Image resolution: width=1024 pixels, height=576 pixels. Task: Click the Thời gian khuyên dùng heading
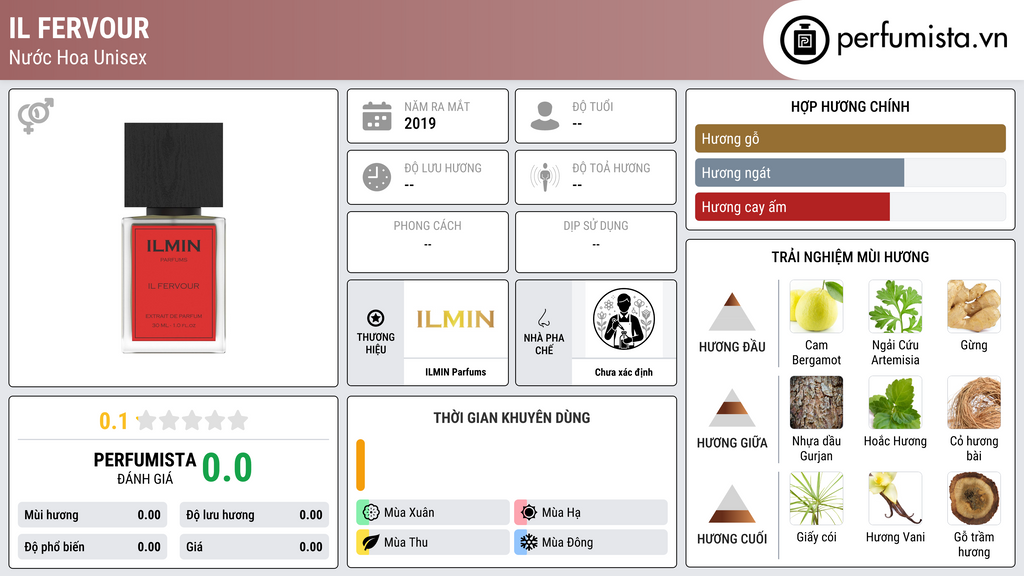pos(512,417)
